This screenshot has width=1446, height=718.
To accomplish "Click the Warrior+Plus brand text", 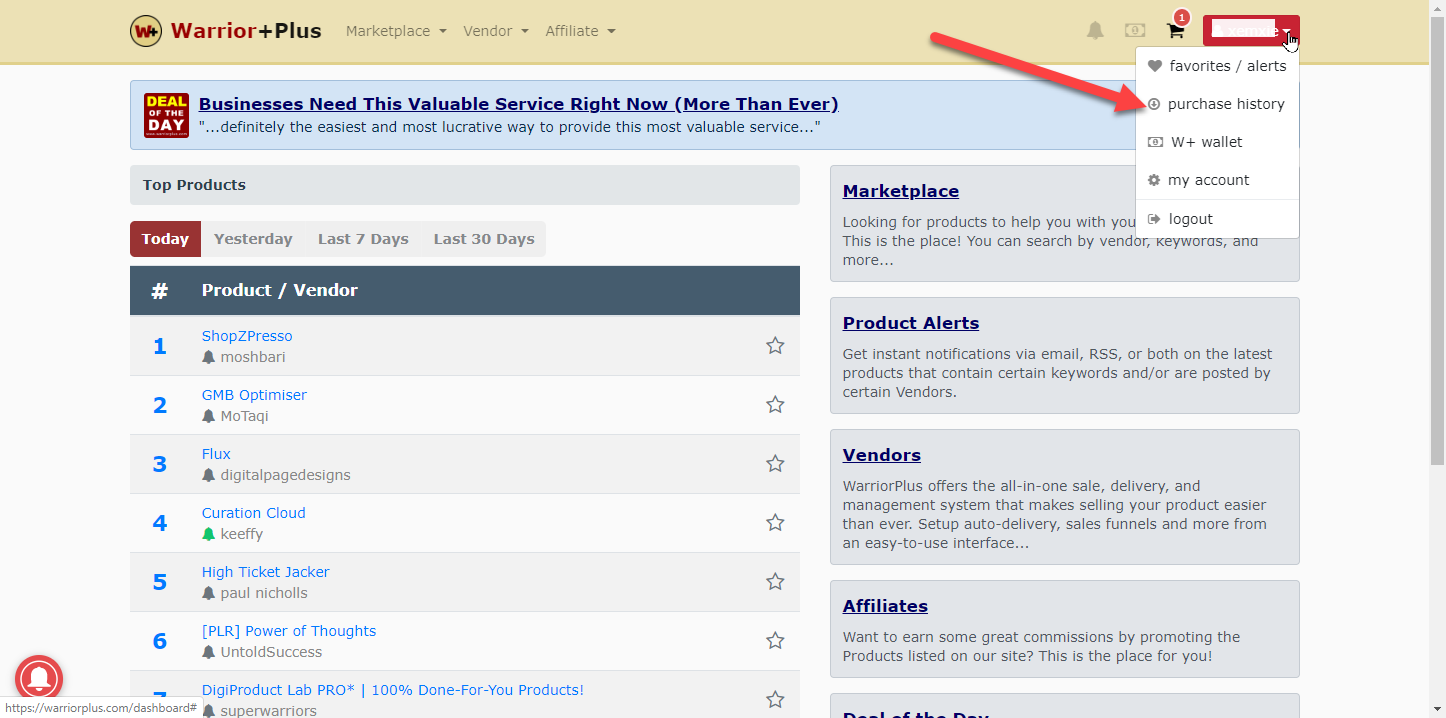I will 246,31.
